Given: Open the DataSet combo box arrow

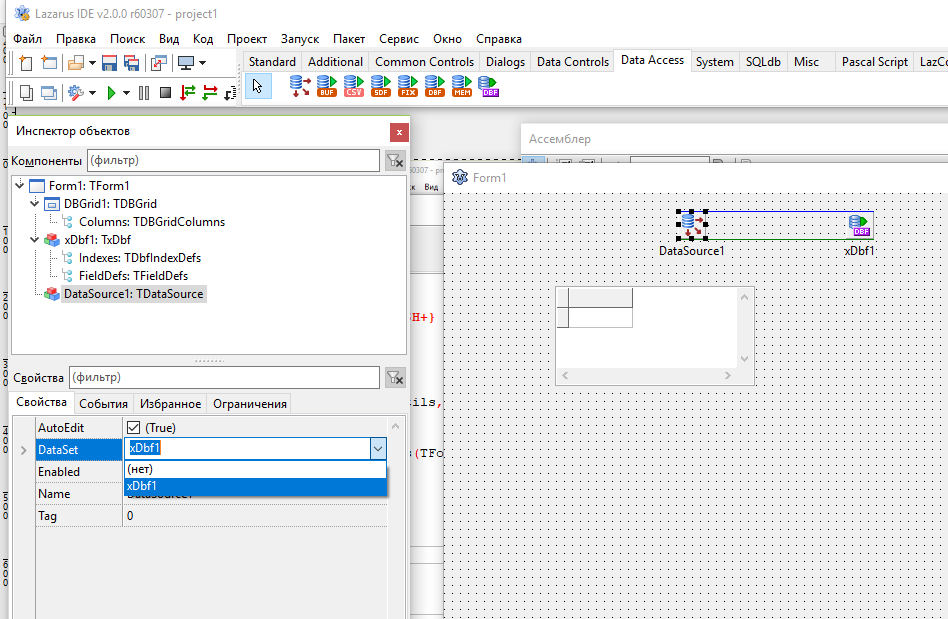Looking at the screenshot, I should pyautogui.click(x=378, y=449).
